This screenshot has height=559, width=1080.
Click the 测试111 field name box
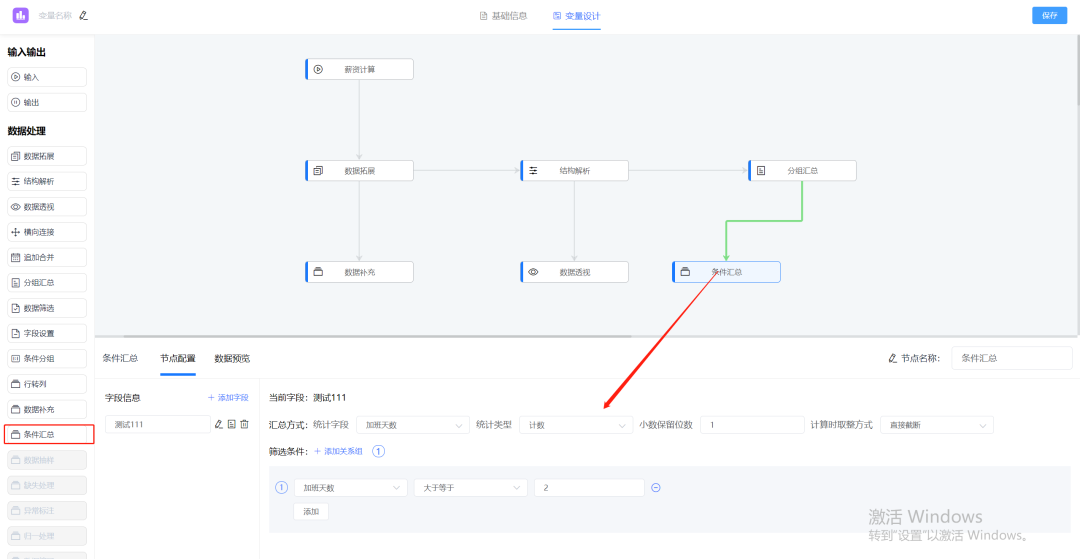click(158, 424)
